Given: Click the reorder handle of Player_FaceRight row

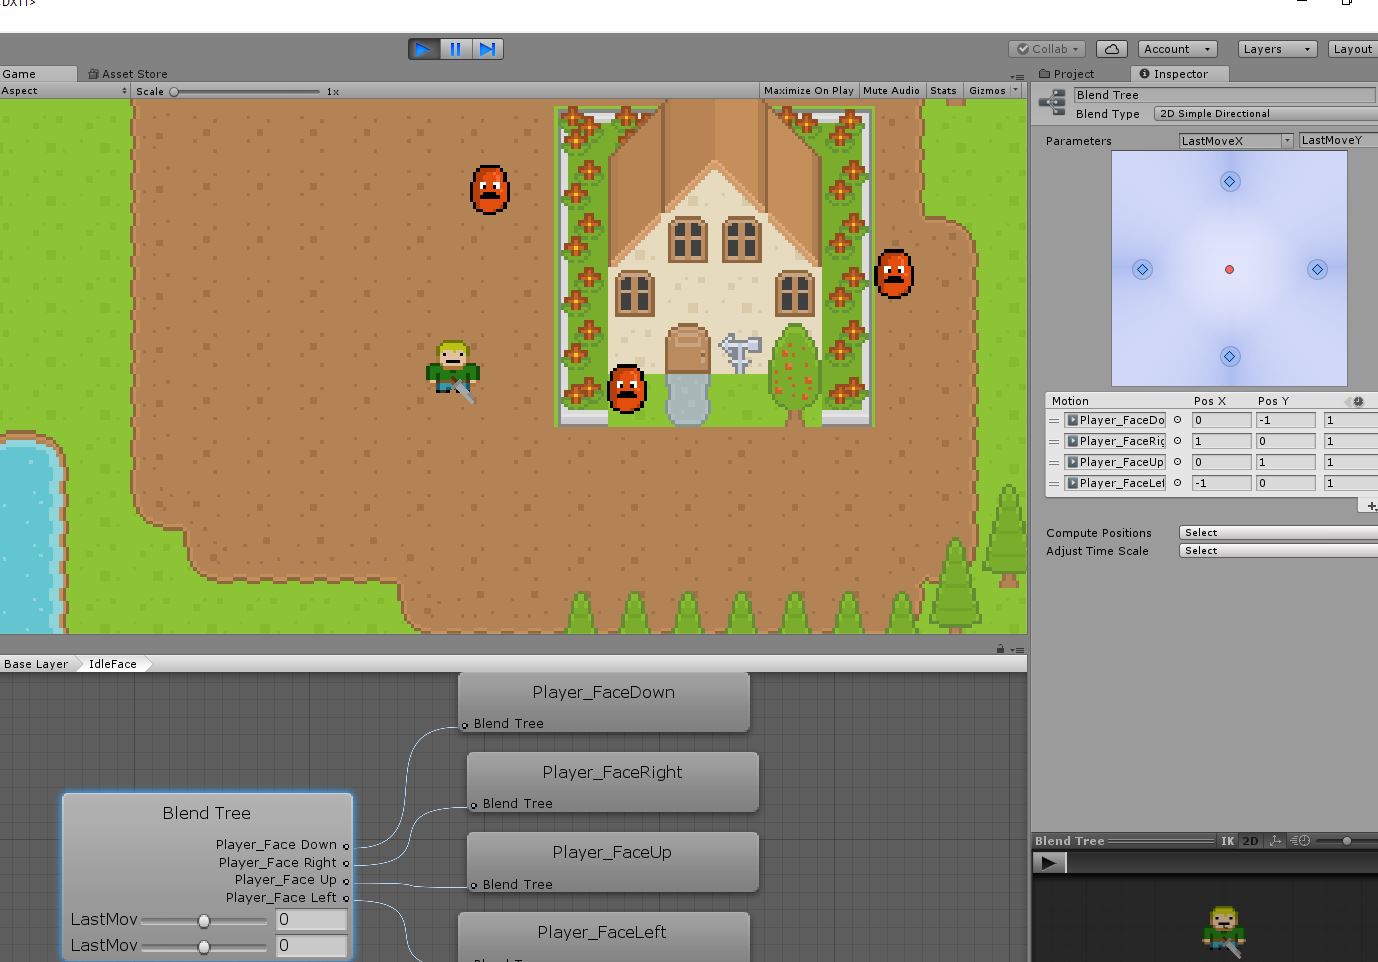Looking at the screenshot, I should pyautogui.click(x=1054, y=442).
